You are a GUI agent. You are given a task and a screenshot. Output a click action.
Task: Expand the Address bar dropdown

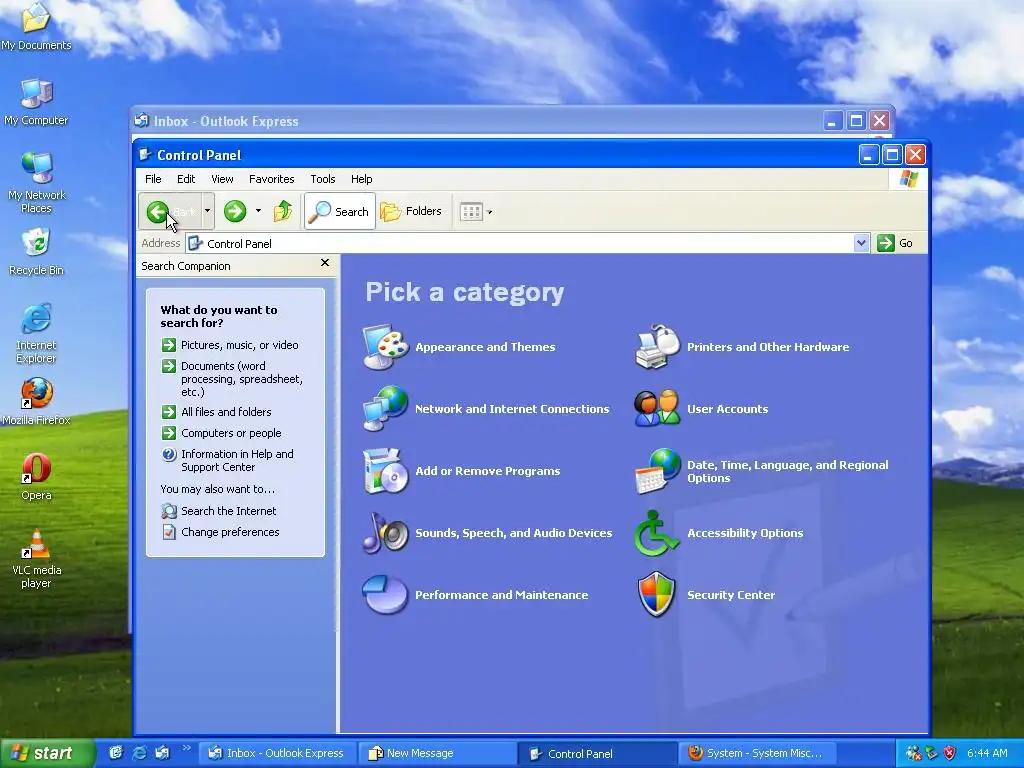861,243
